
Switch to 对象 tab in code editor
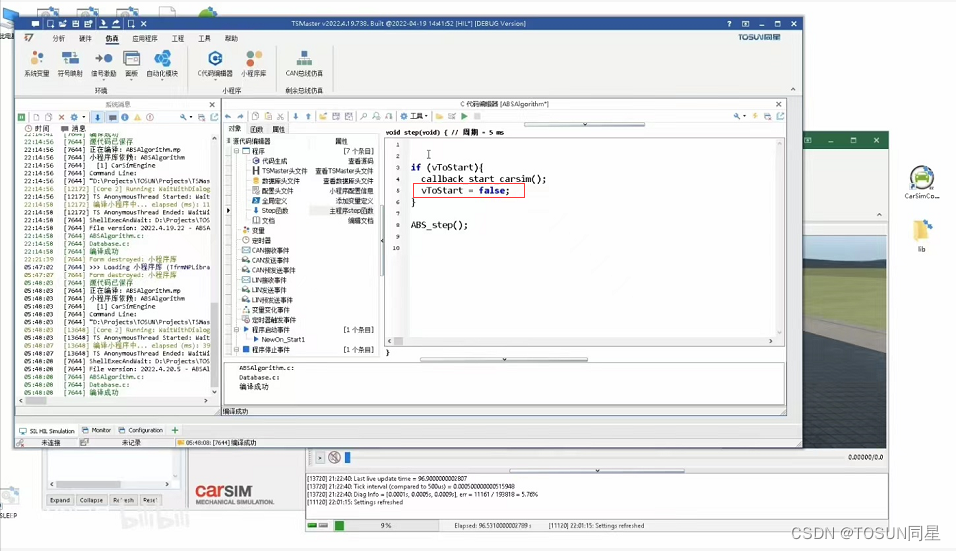[x=235, y=129]
